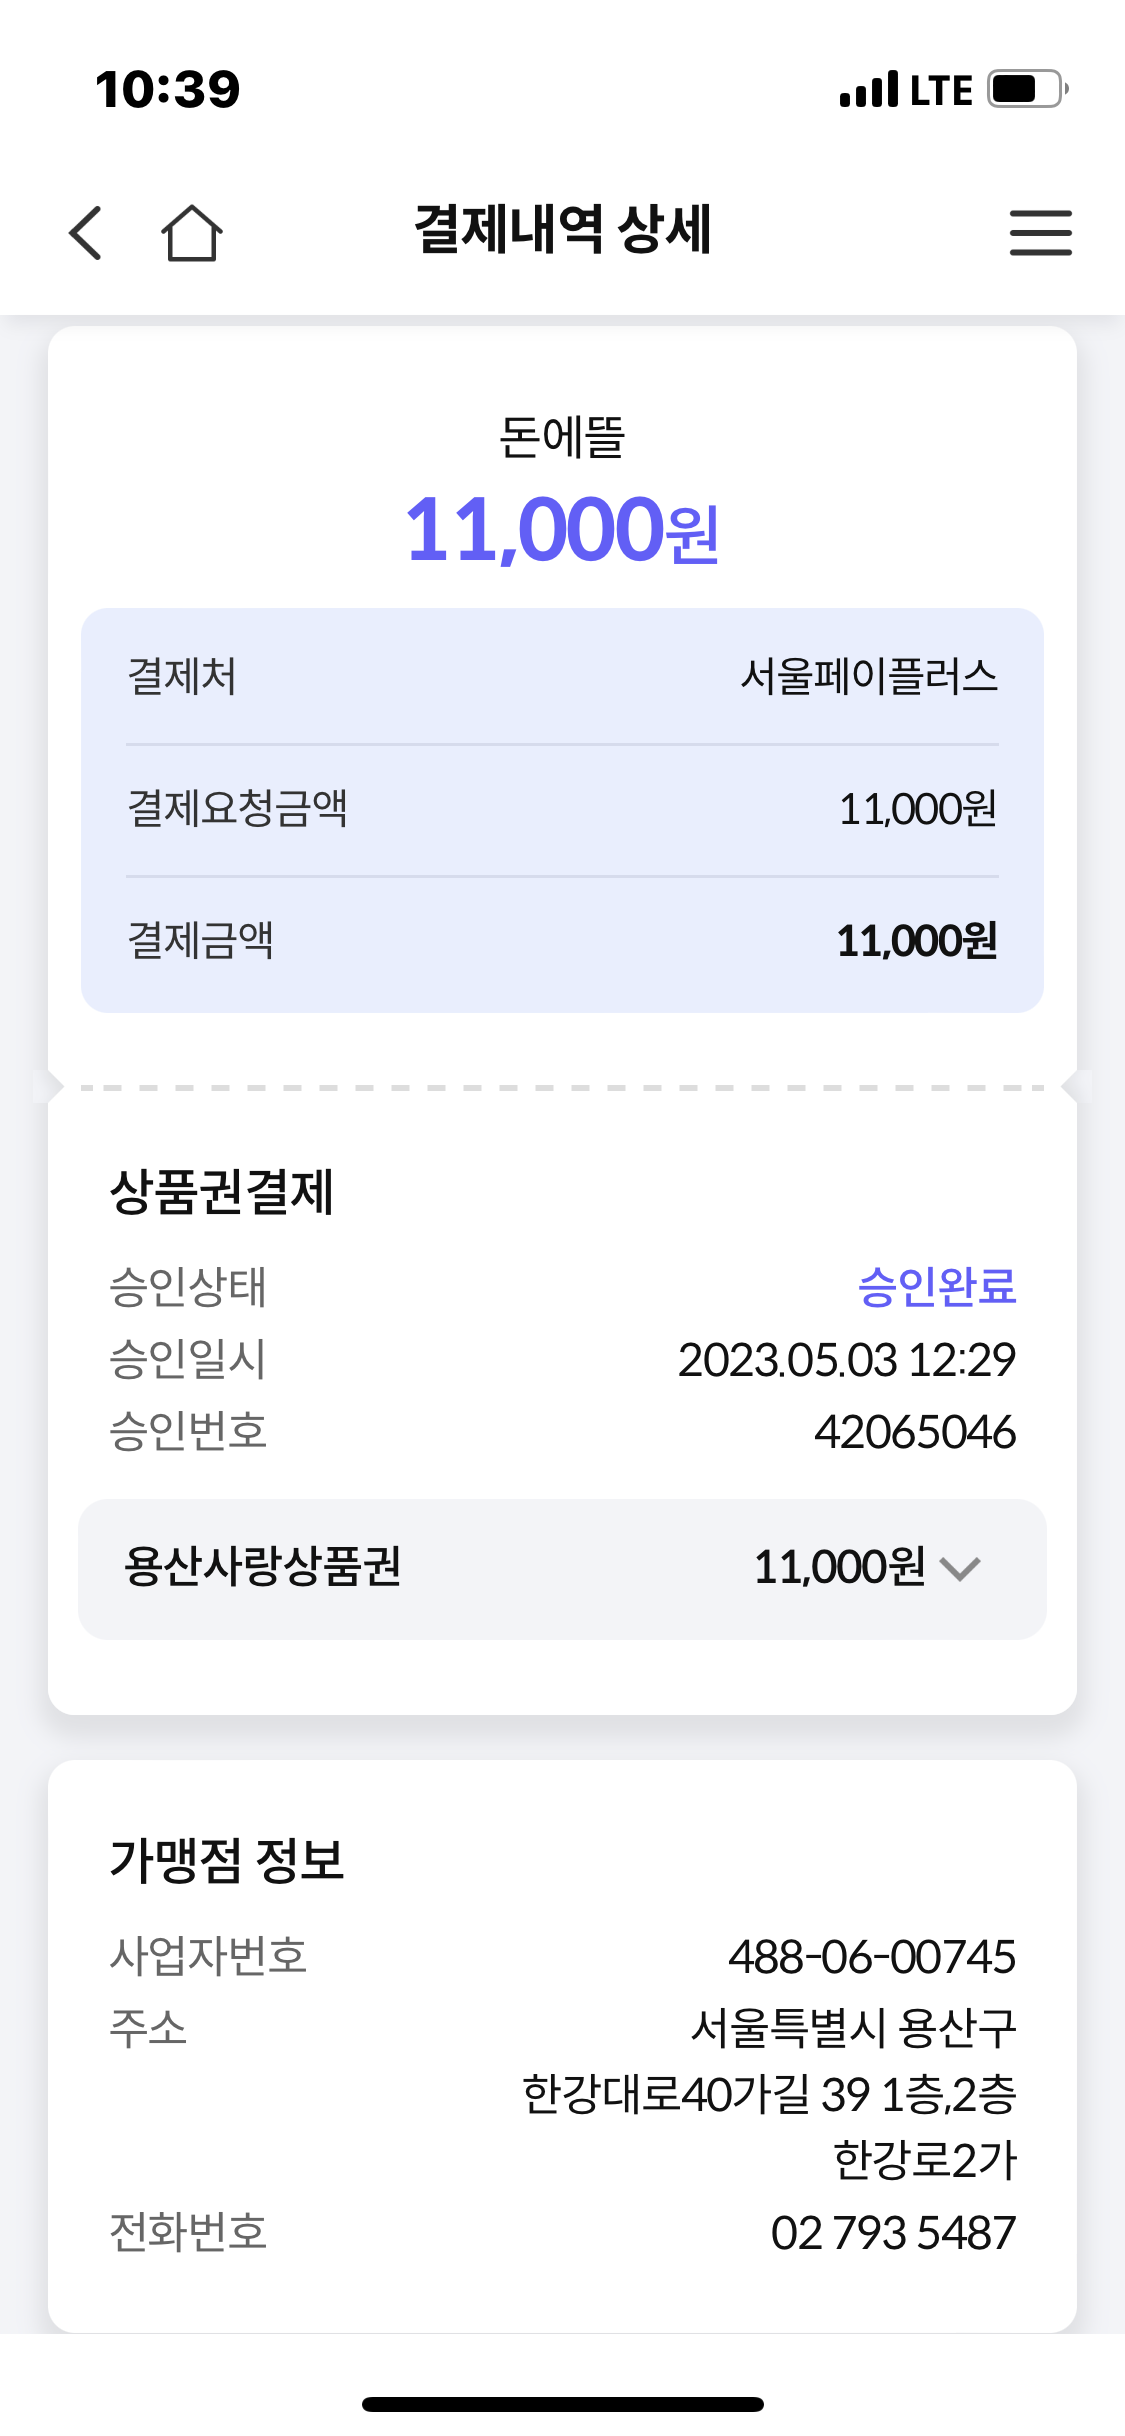Tap the 10:39 clock in status bar
Viewport: 1125px width, 2436px height.
[x=168, y=90]
